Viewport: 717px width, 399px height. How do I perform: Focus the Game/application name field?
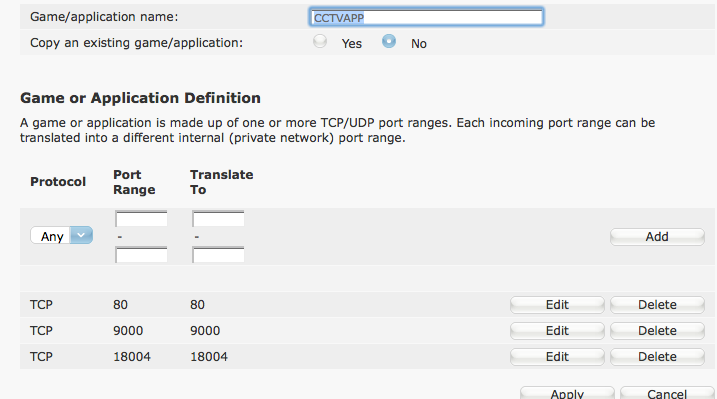426,17
